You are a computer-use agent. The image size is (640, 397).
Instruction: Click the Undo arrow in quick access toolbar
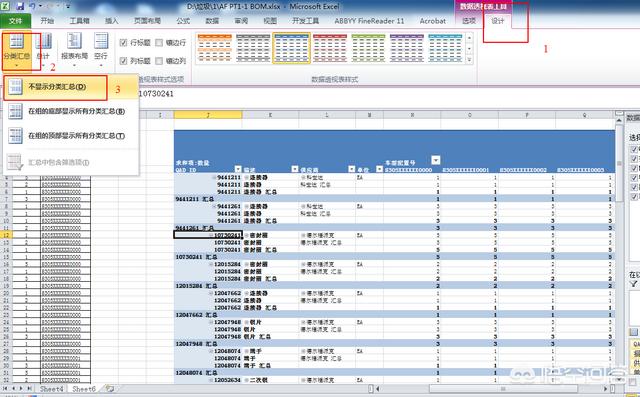[x=33, y=6]
